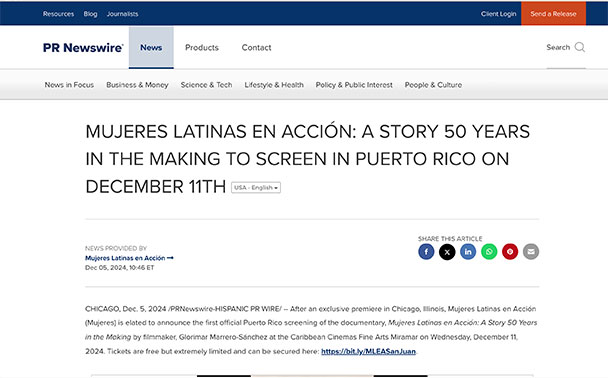This screenshot has height=378, width=608.
Task: Share article on Pinterest
Action: (510, 252)
